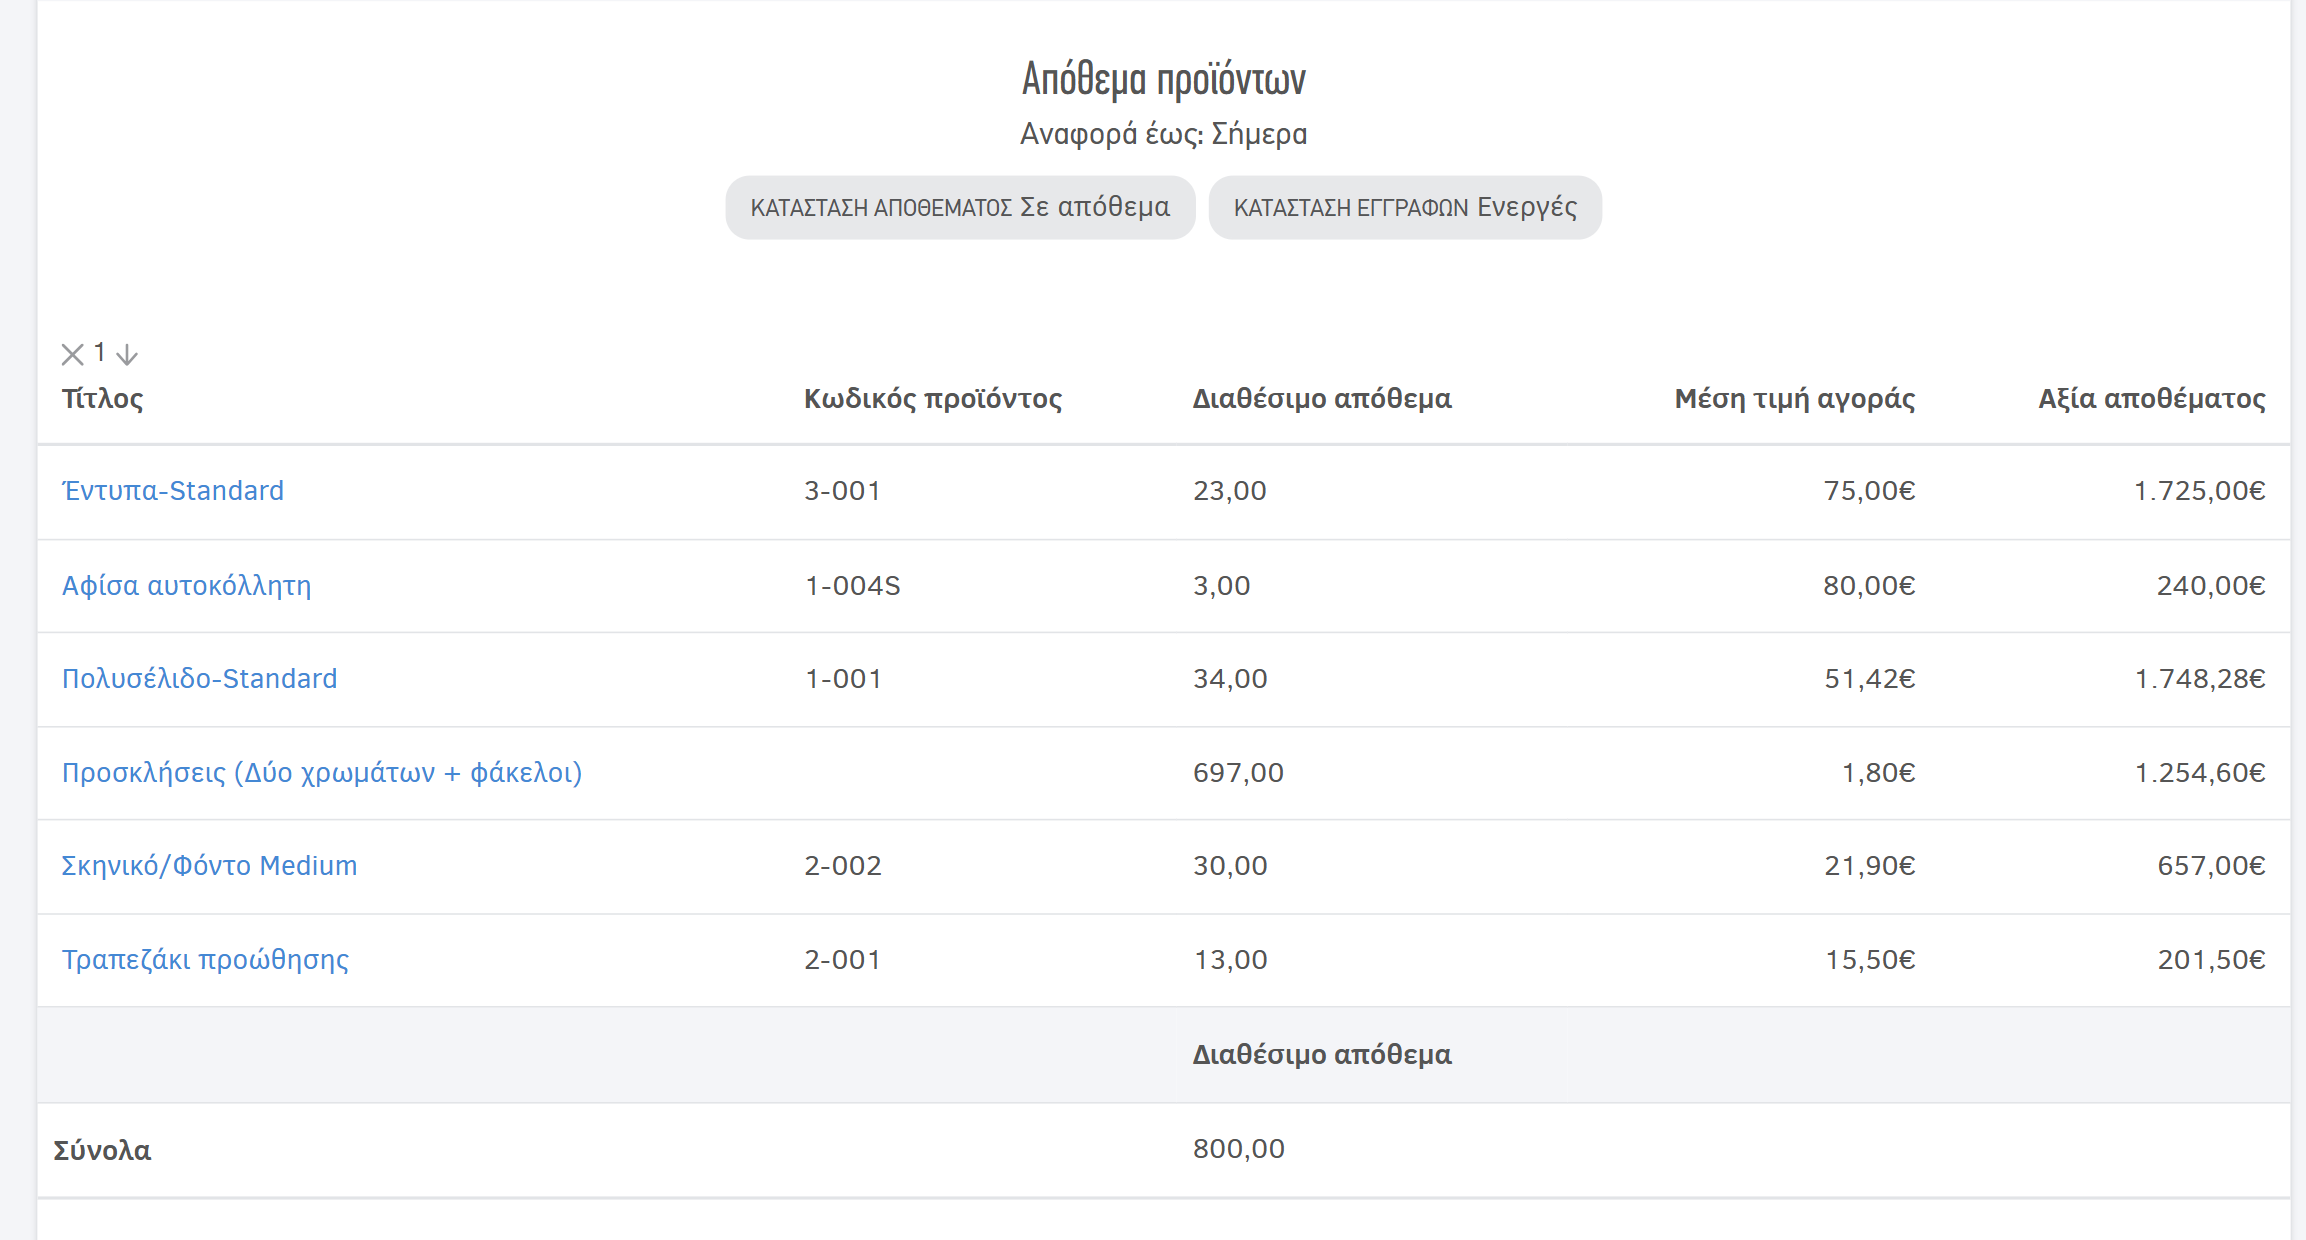Click average price 1,80€
Image resolution: width=2306 pixels, height=1240 pixels.
[x=1879, y=773]
